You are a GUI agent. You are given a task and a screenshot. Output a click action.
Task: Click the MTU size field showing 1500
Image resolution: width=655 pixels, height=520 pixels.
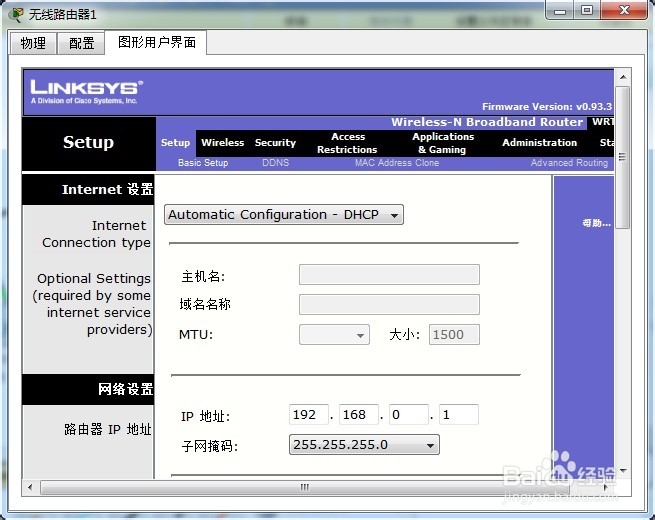point(454,335)
